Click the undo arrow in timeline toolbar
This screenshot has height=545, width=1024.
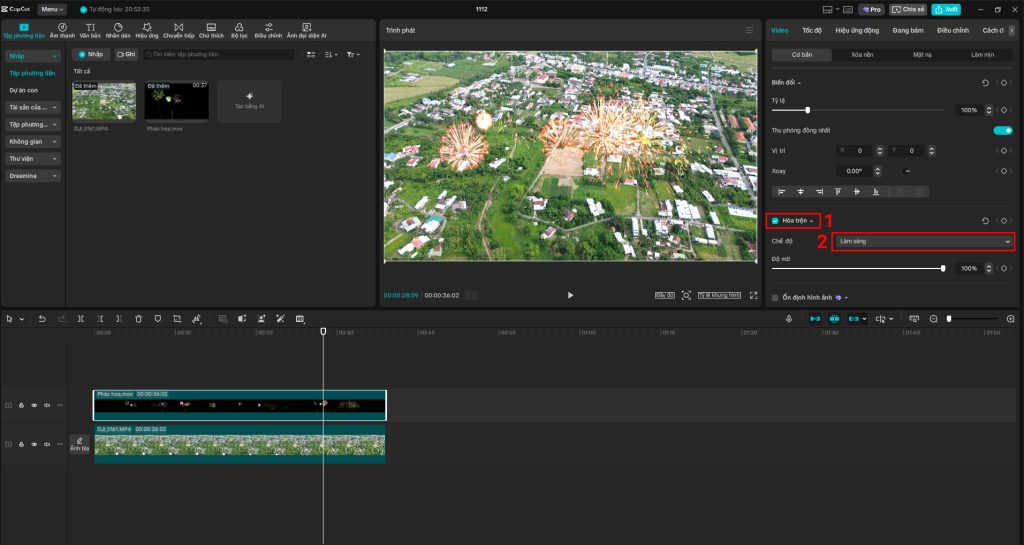pyautogui.click(x=42, y=319)
